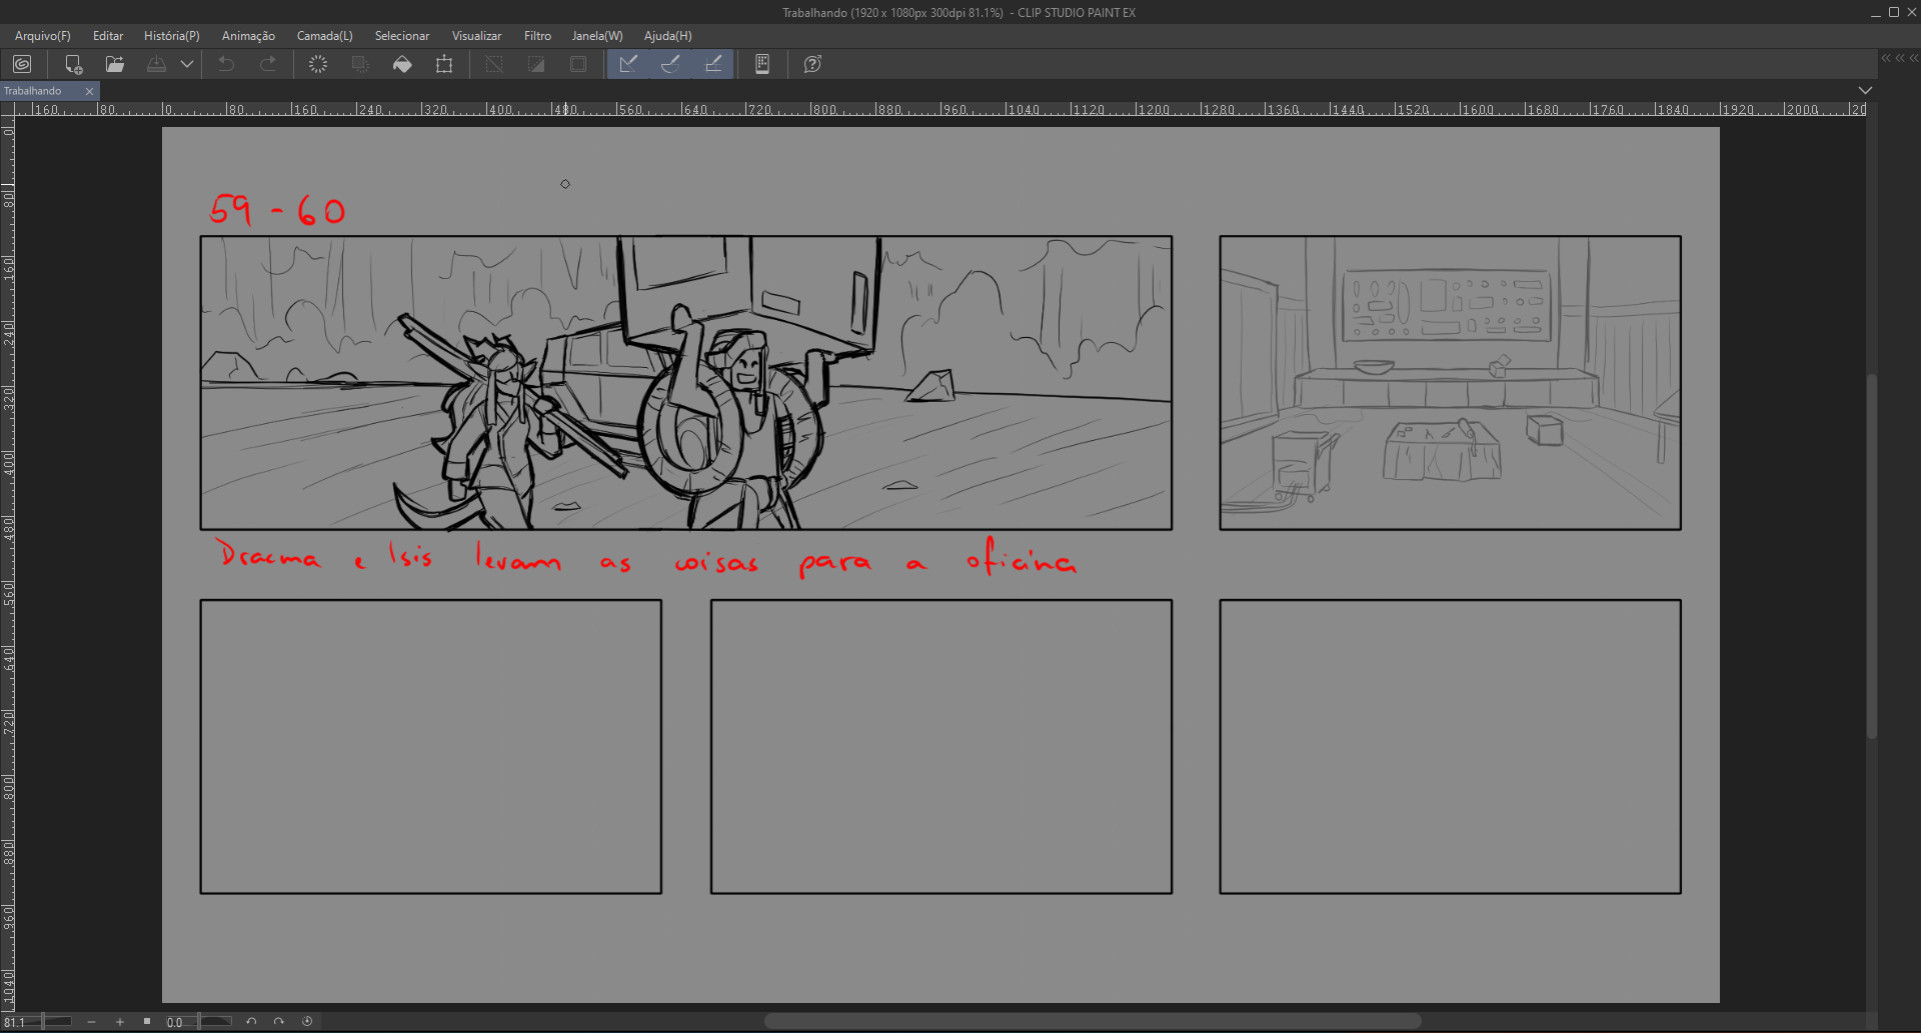Click the Scale/Rotate transform icon
Screen dimensions: 1921x1033
pyautogui.click(x=444, y=64)
